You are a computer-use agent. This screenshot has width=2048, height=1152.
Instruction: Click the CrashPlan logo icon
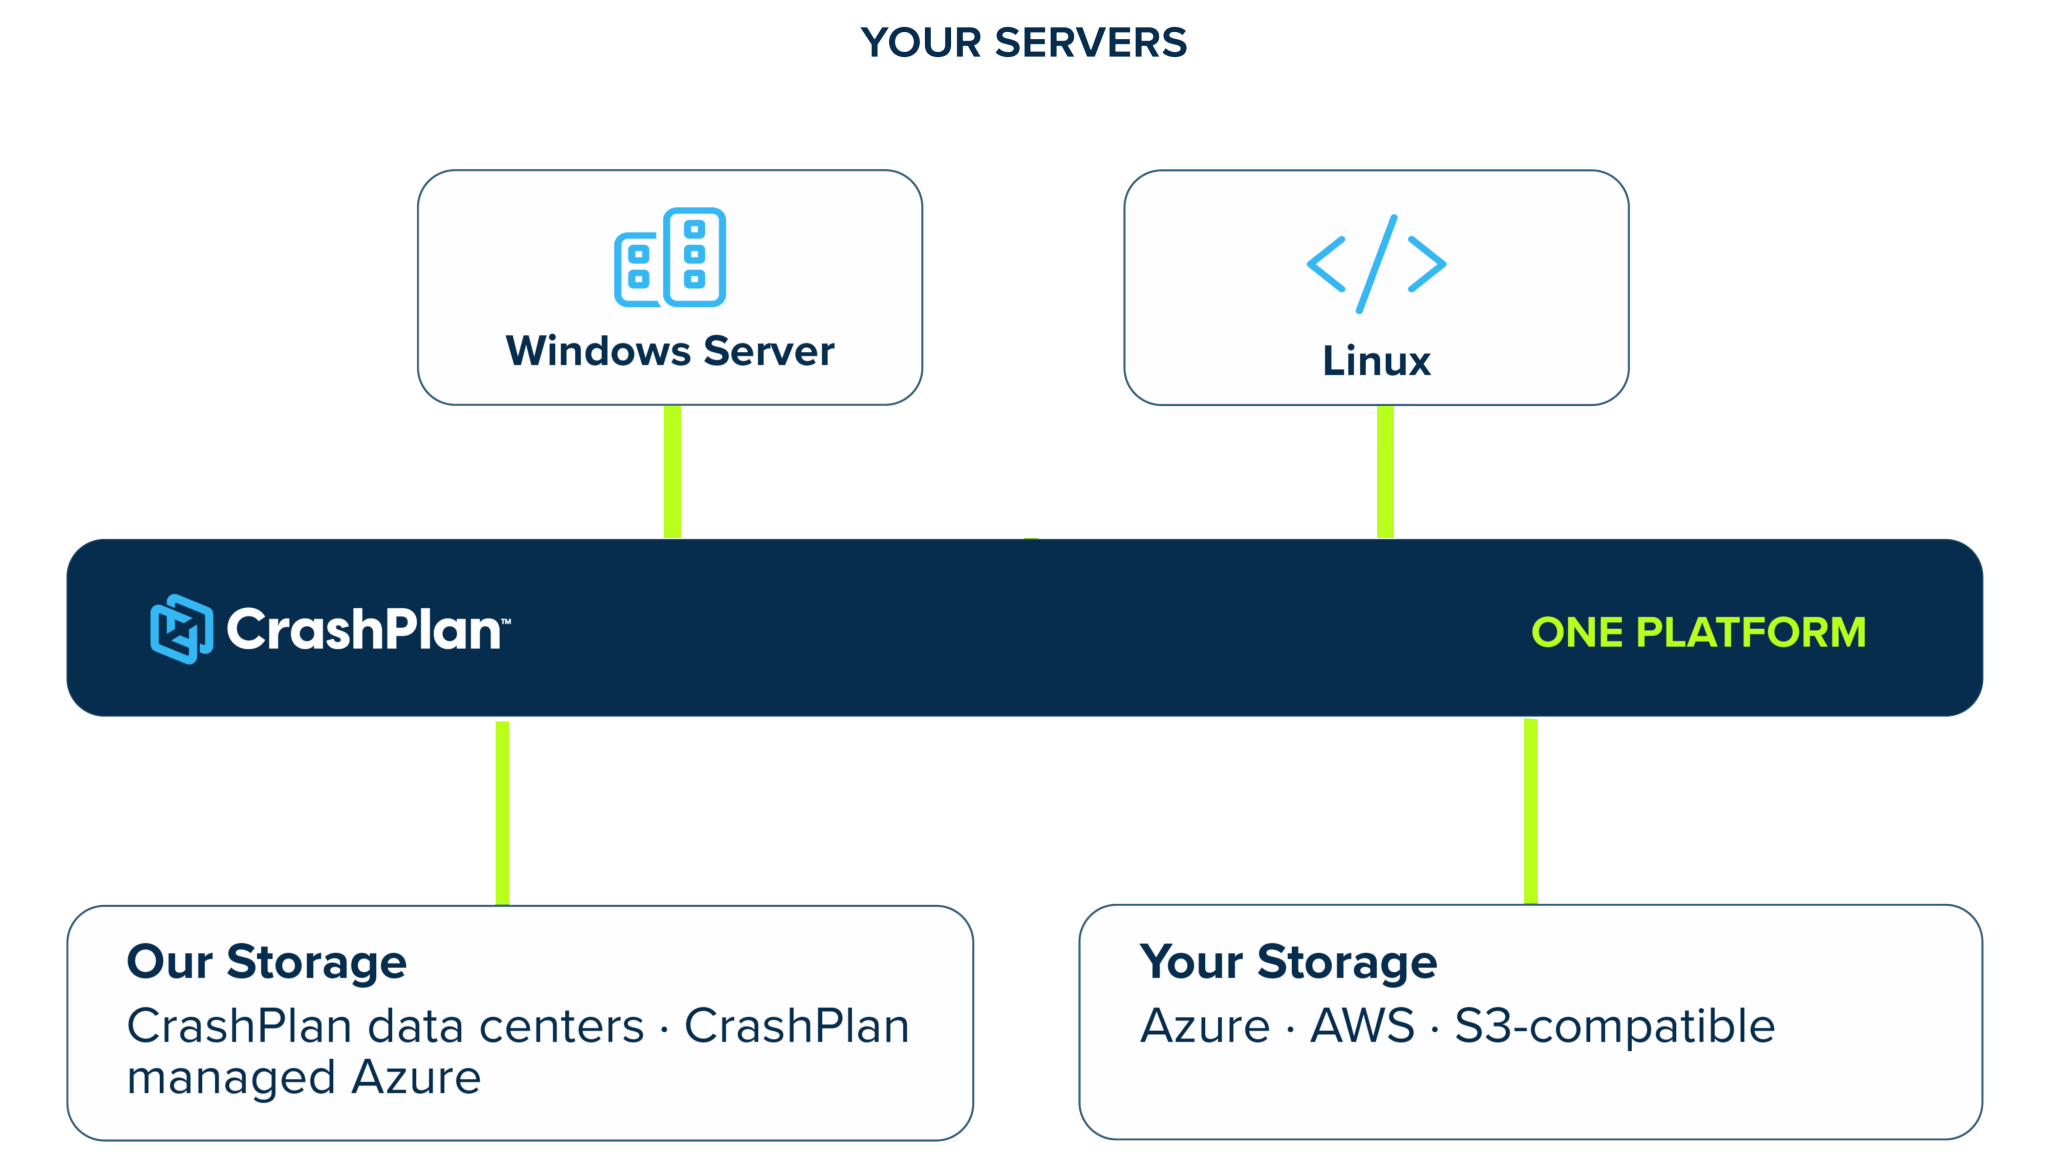(181, 629)
